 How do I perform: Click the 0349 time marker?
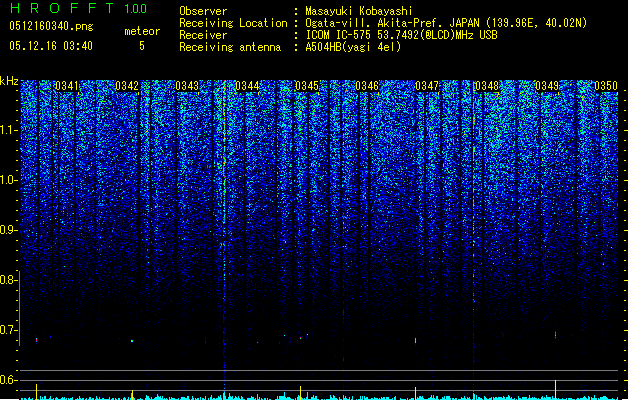(547, 86)
